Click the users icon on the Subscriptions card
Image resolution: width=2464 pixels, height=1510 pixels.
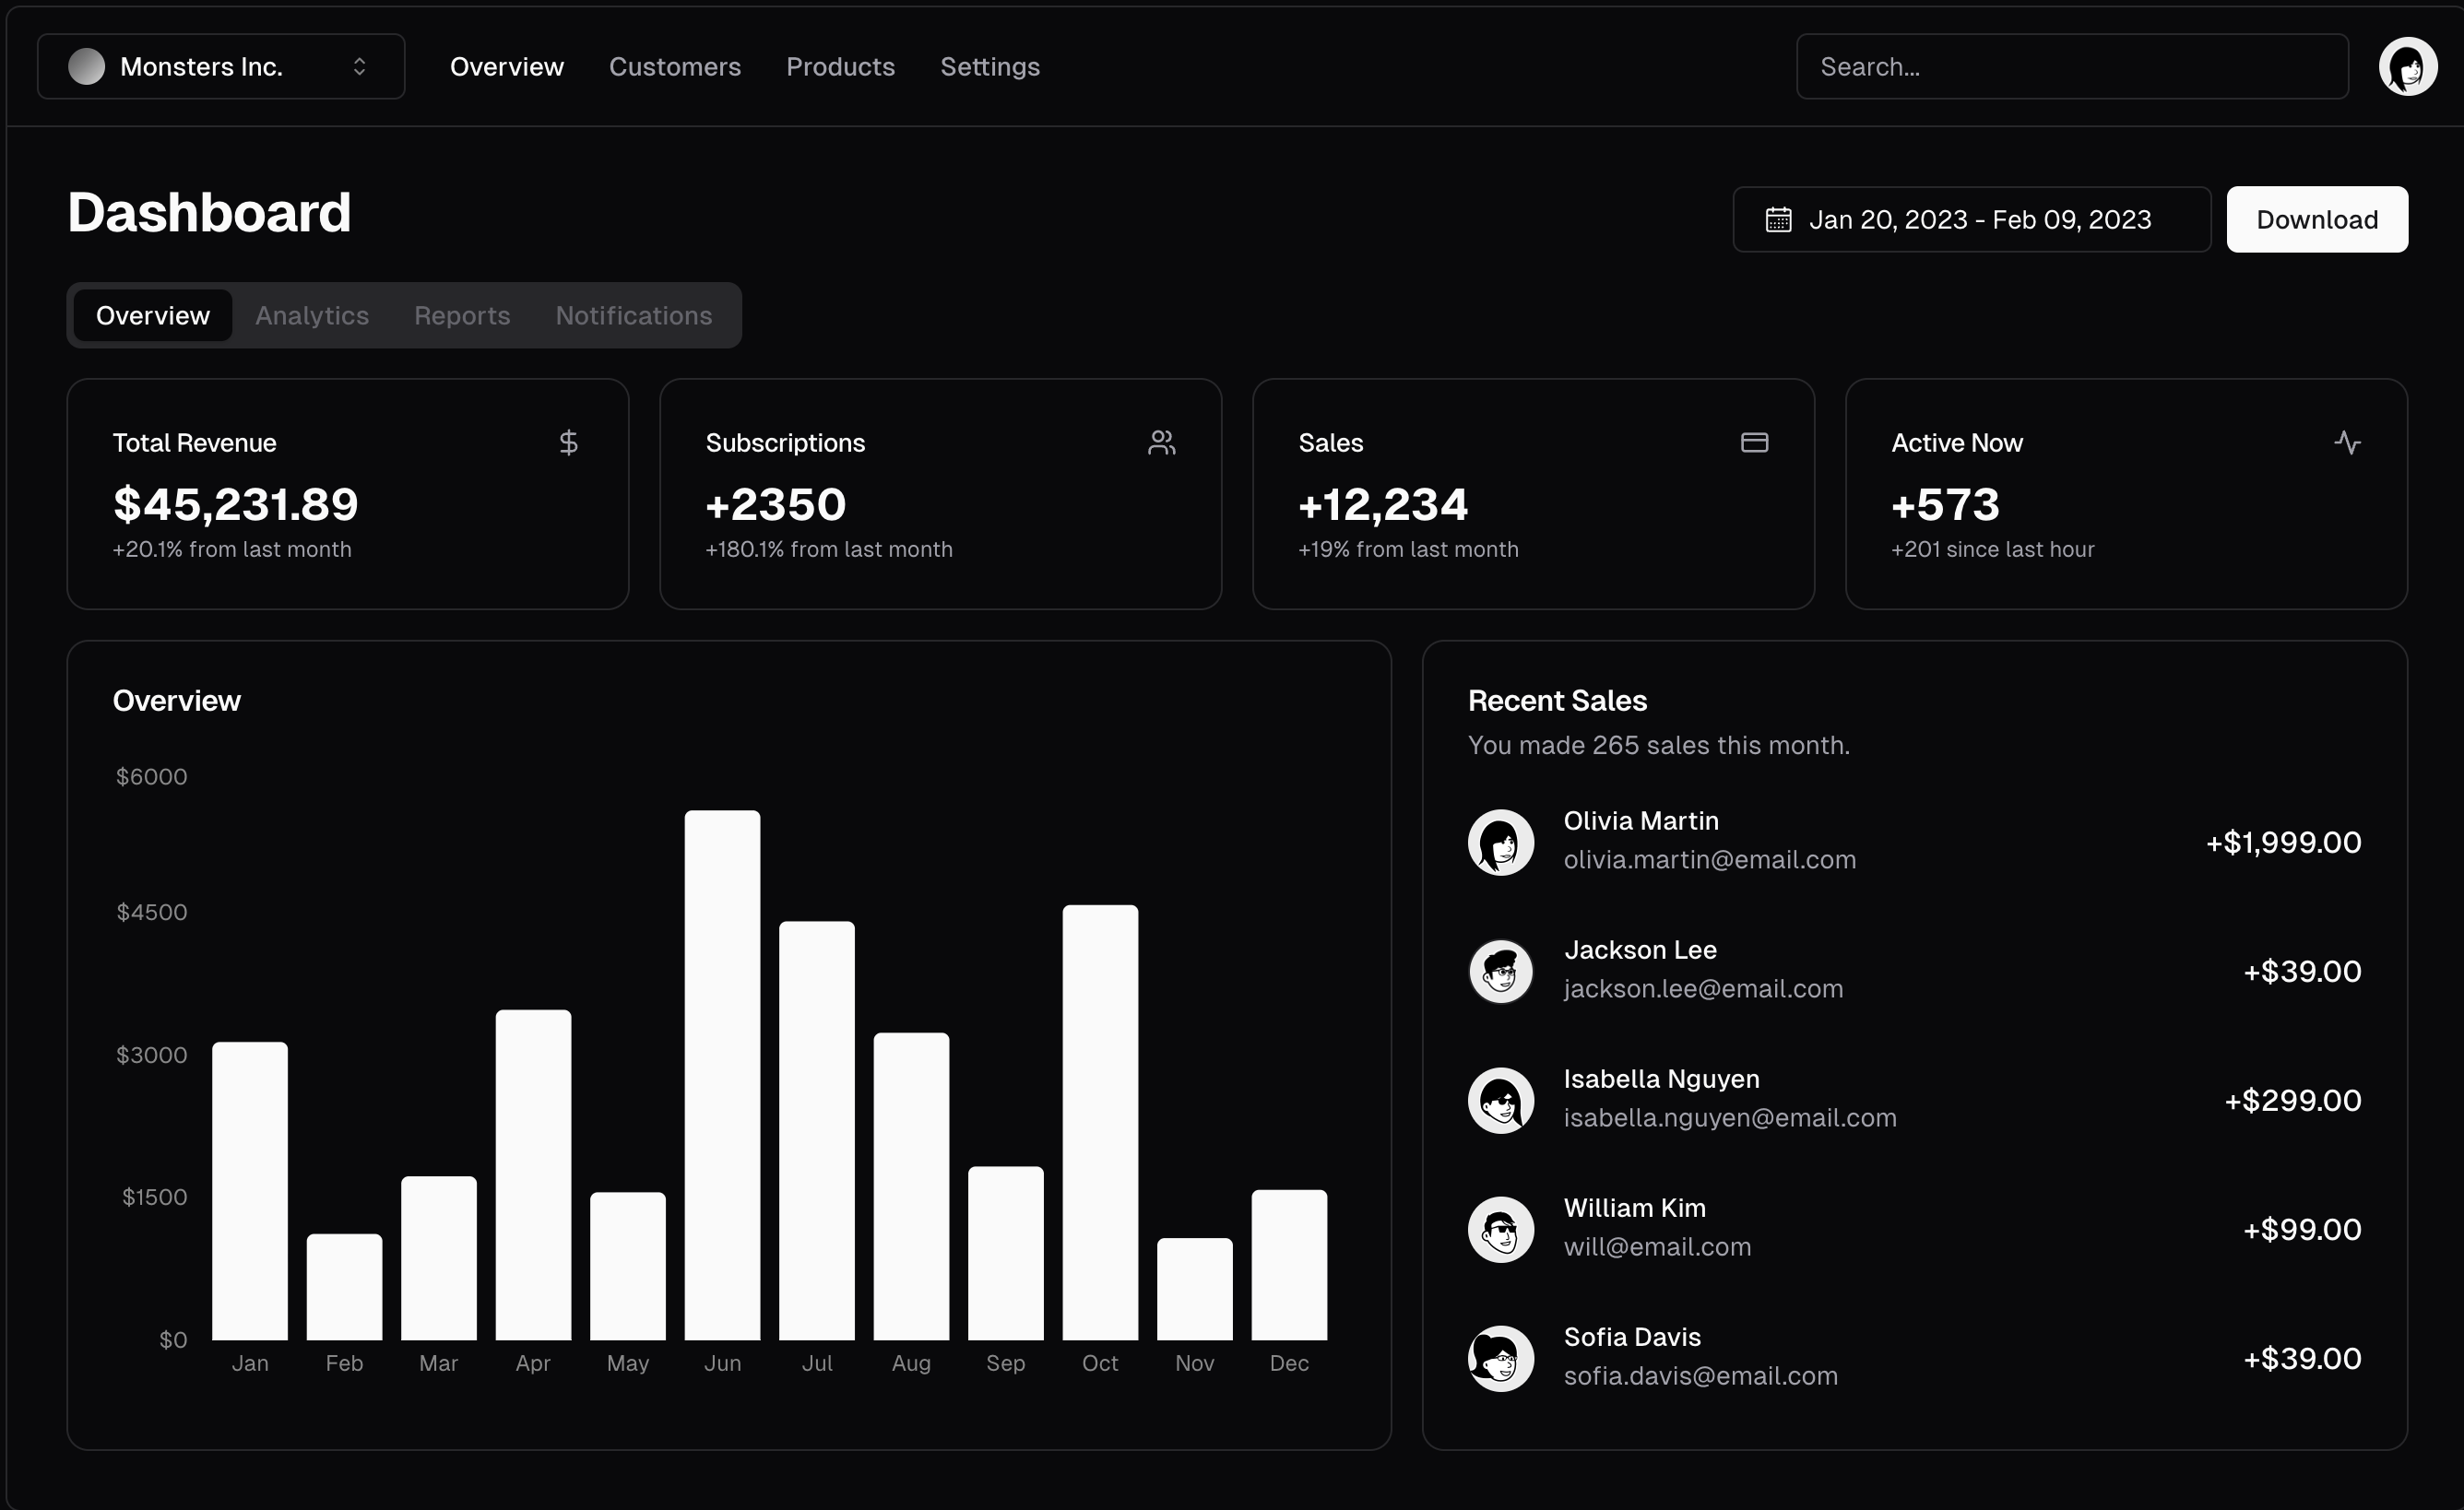[x=1161, y=442]
